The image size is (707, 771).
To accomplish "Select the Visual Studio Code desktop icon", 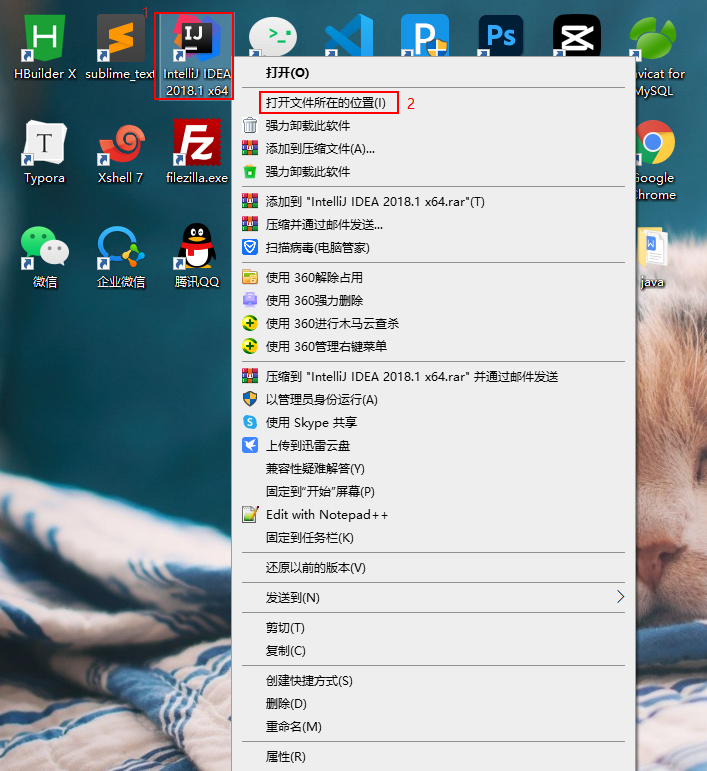I will 349,35.
